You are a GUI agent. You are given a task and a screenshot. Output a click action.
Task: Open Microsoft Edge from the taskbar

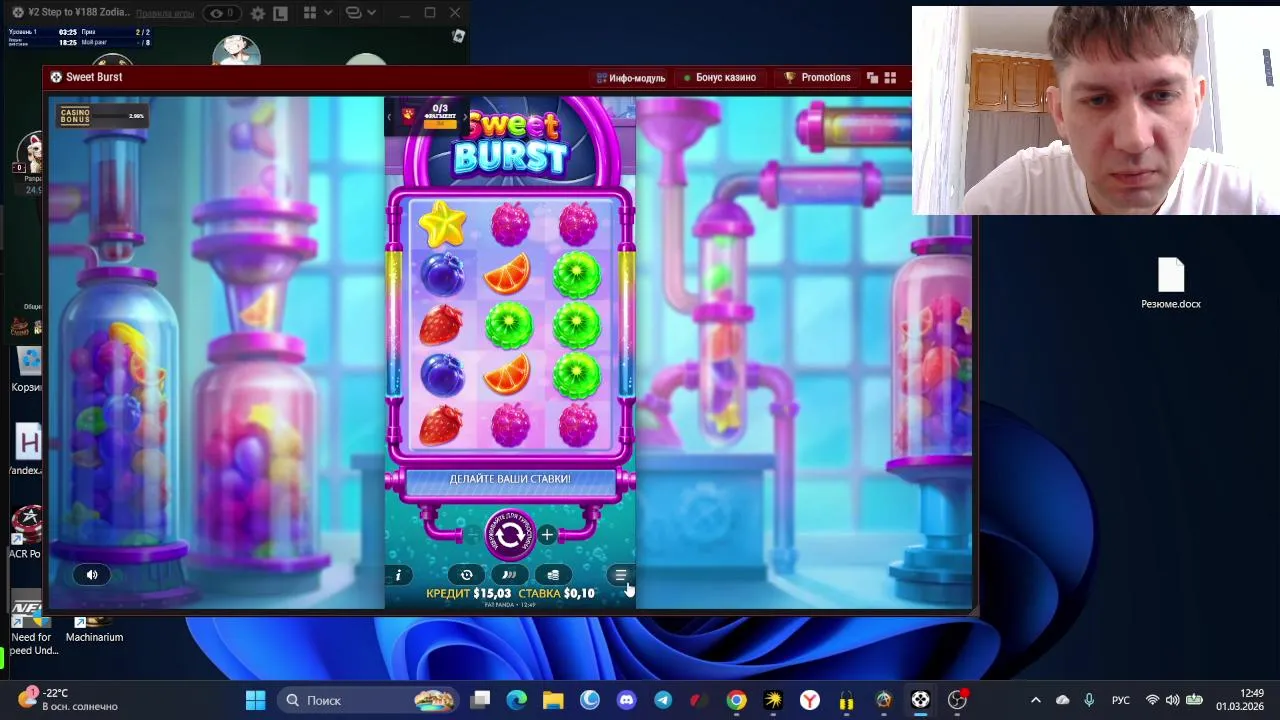pyautogui.click(x=516, y=700)
